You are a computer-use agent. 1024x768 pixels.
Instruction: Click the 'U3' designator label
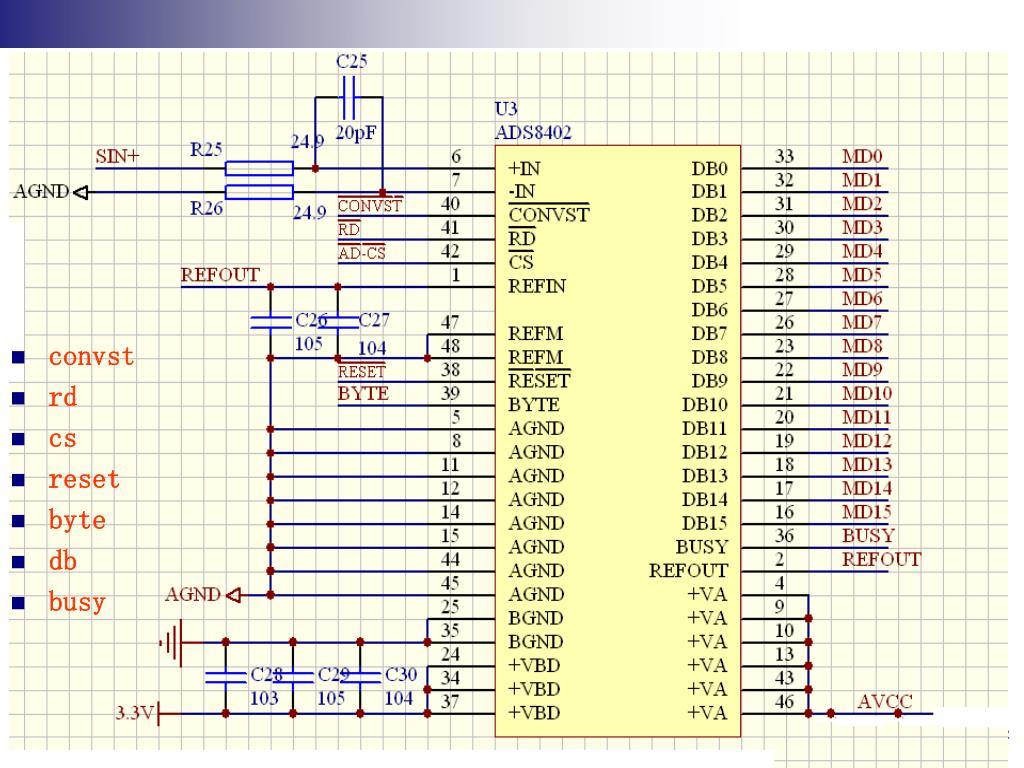[x=506, y=108]
